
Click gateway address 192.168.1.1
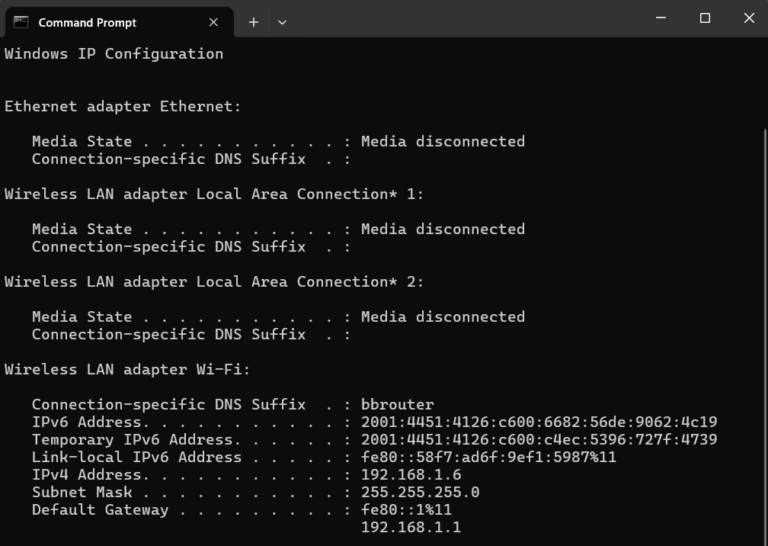[x=411, y=527]
